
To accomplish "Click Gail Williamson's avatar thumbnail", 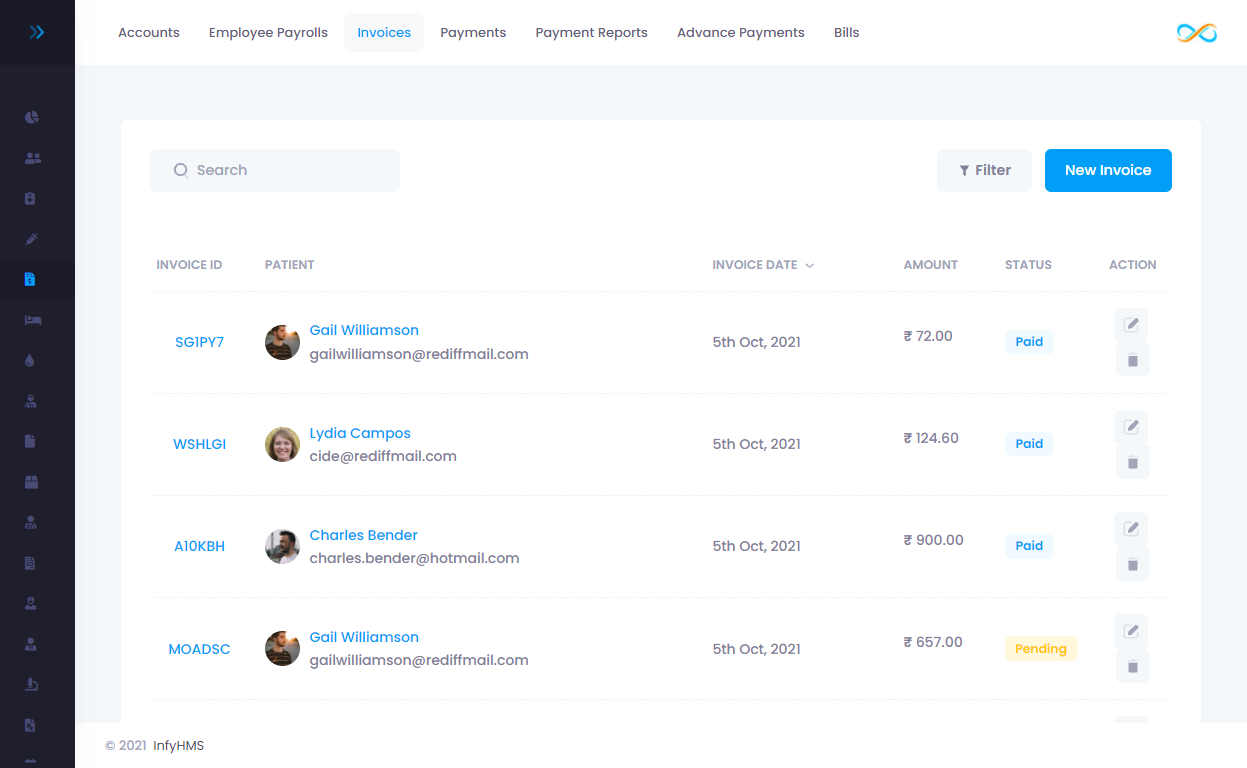I will [x=282, y=342].
